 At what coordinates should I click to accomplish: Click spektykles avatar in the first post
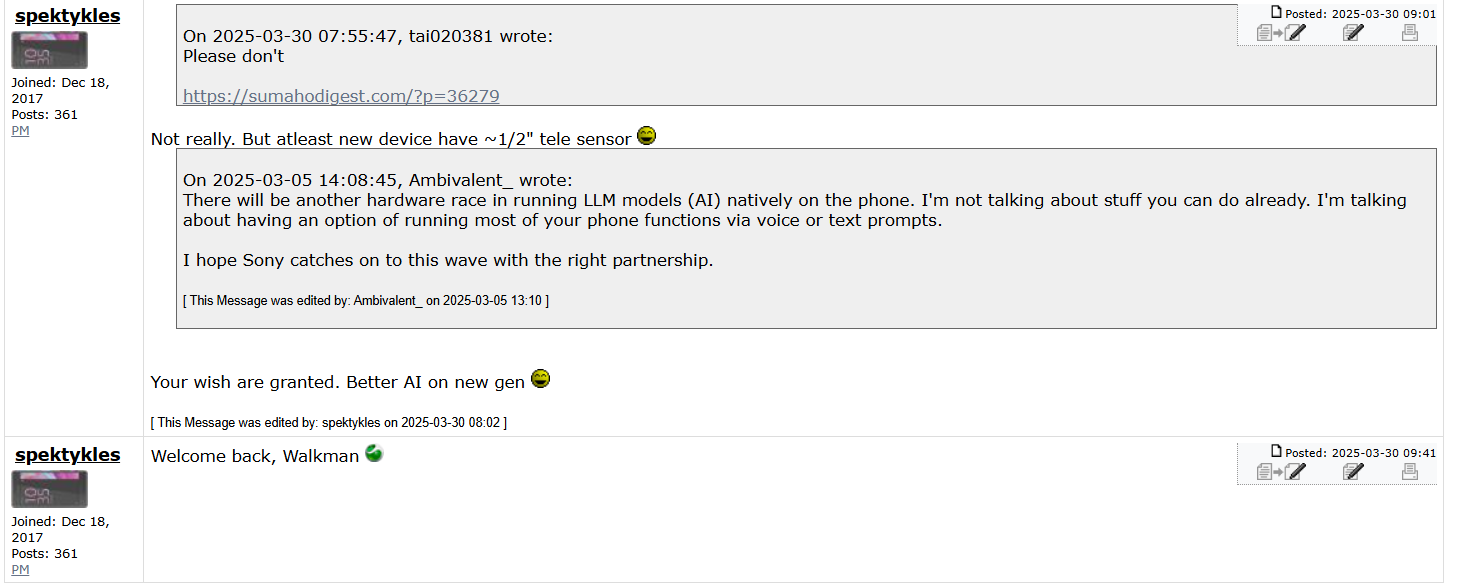click(49, 50)
